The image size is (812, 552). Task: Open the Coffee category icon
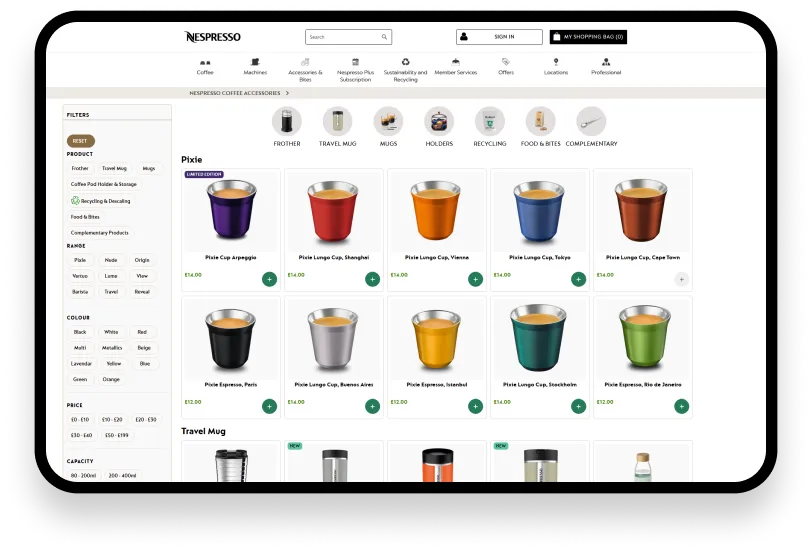click(x=205, y=63)
